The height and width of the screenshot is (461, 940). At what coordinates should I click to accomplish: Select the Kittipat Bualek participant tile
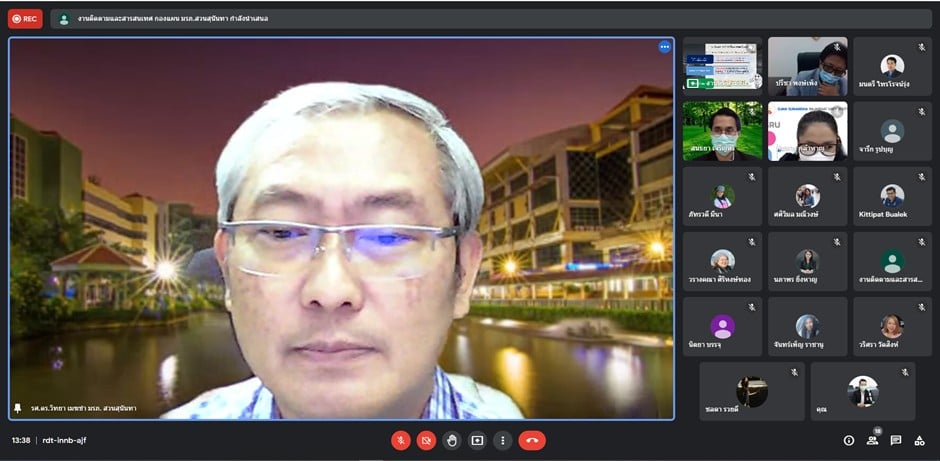[892, 196]
